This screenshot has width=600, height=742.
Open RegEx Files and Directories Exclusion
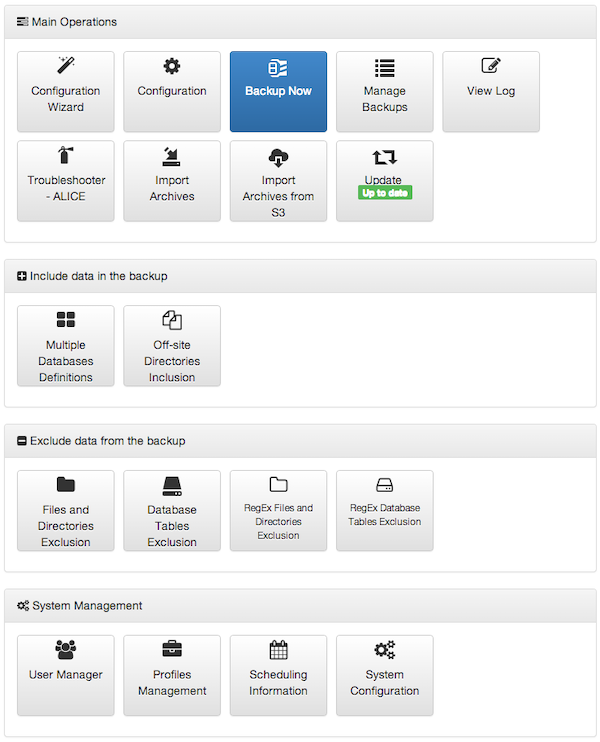[278, 511]
